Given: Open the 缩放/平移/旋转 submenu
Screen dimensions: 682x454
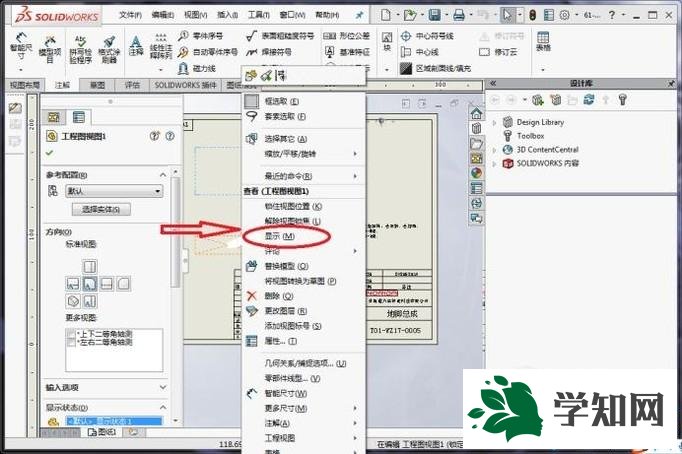Looking at the screenshot, I should 304,154.
